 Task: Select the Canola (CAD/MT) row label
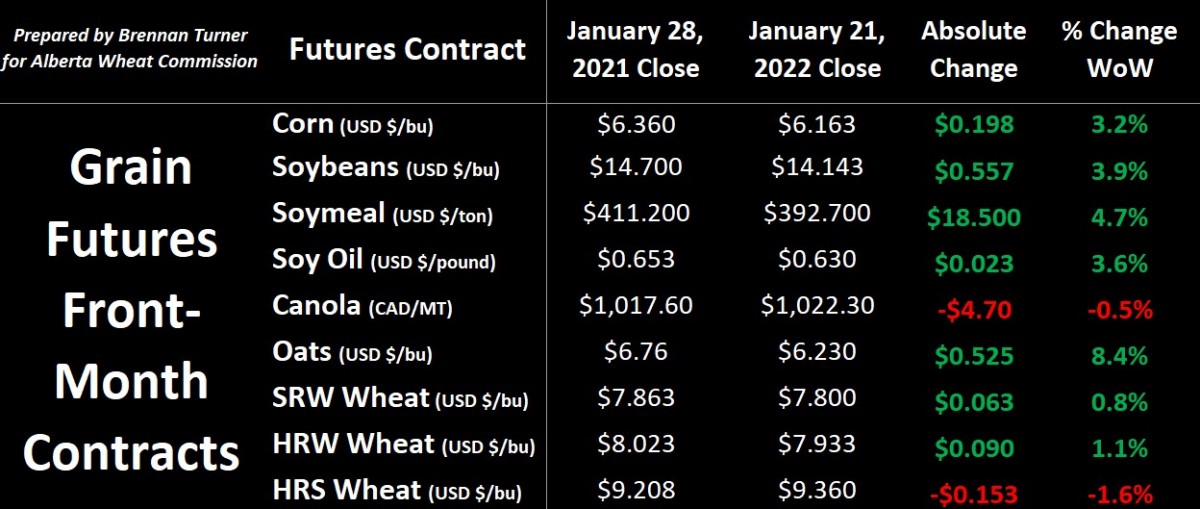pyautogui.click(x=362, y=306)
